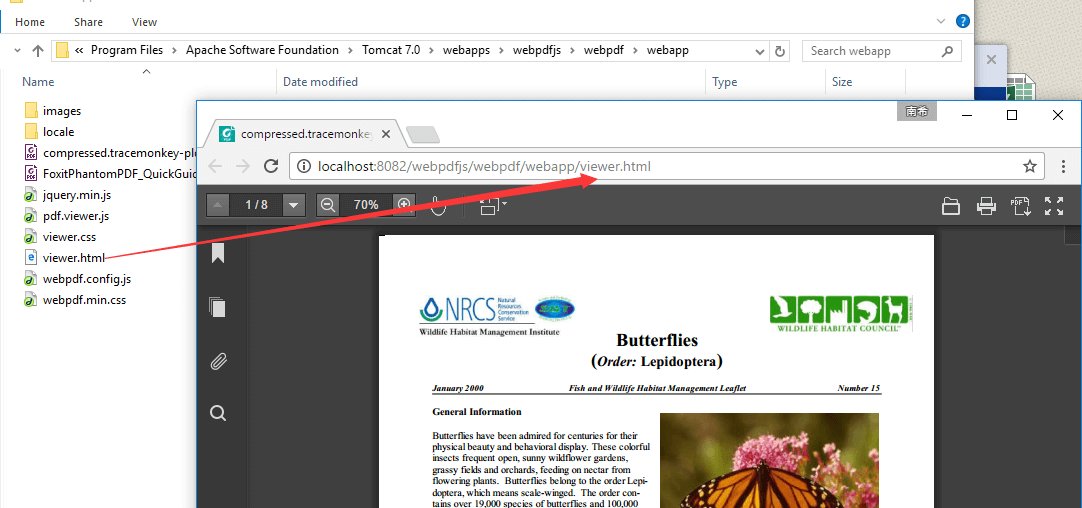The image size is (1082, 508).
Task: Open the bookmarks sidebar panel
Action: pyautogui.click(x=218, y=253)
